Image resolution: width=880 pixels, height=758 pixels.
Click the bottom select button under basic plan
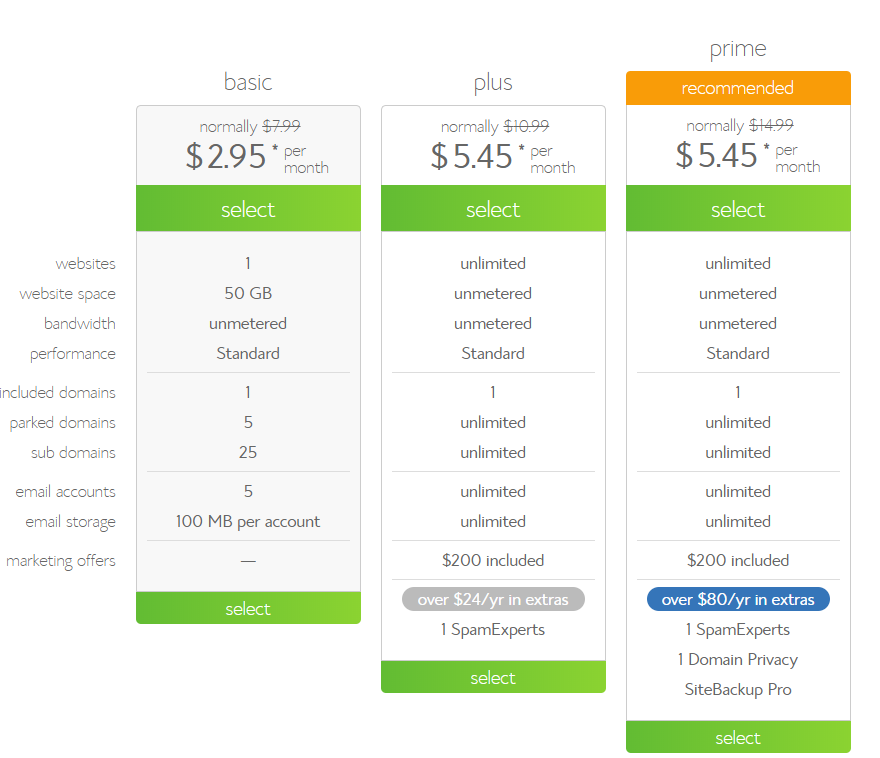coord(248,608)
